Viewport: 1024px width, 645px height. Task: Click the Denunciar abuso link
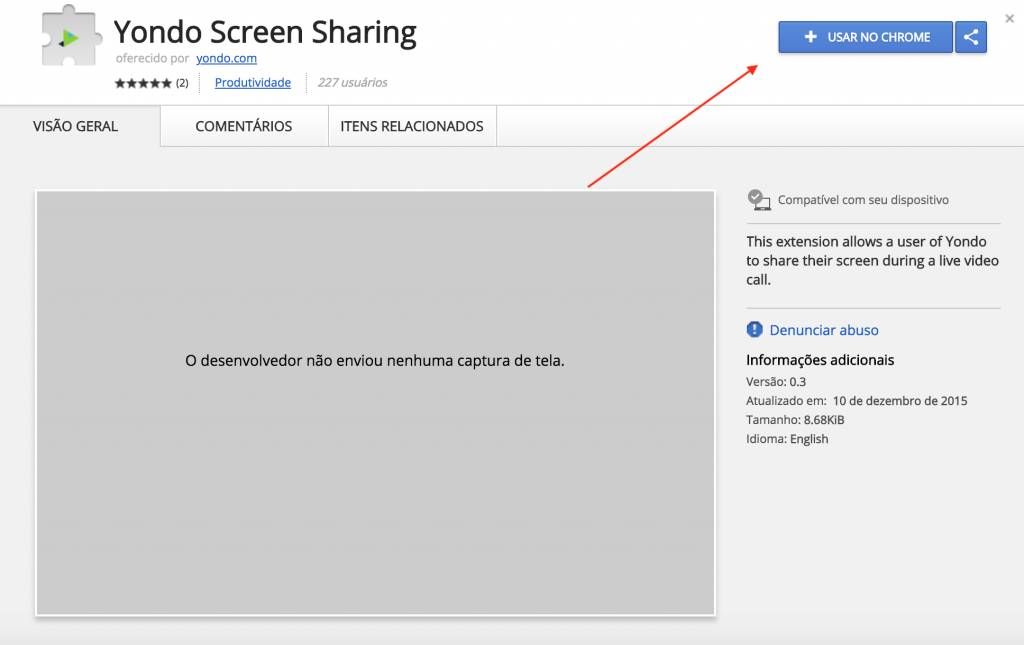tap(824, 330)
